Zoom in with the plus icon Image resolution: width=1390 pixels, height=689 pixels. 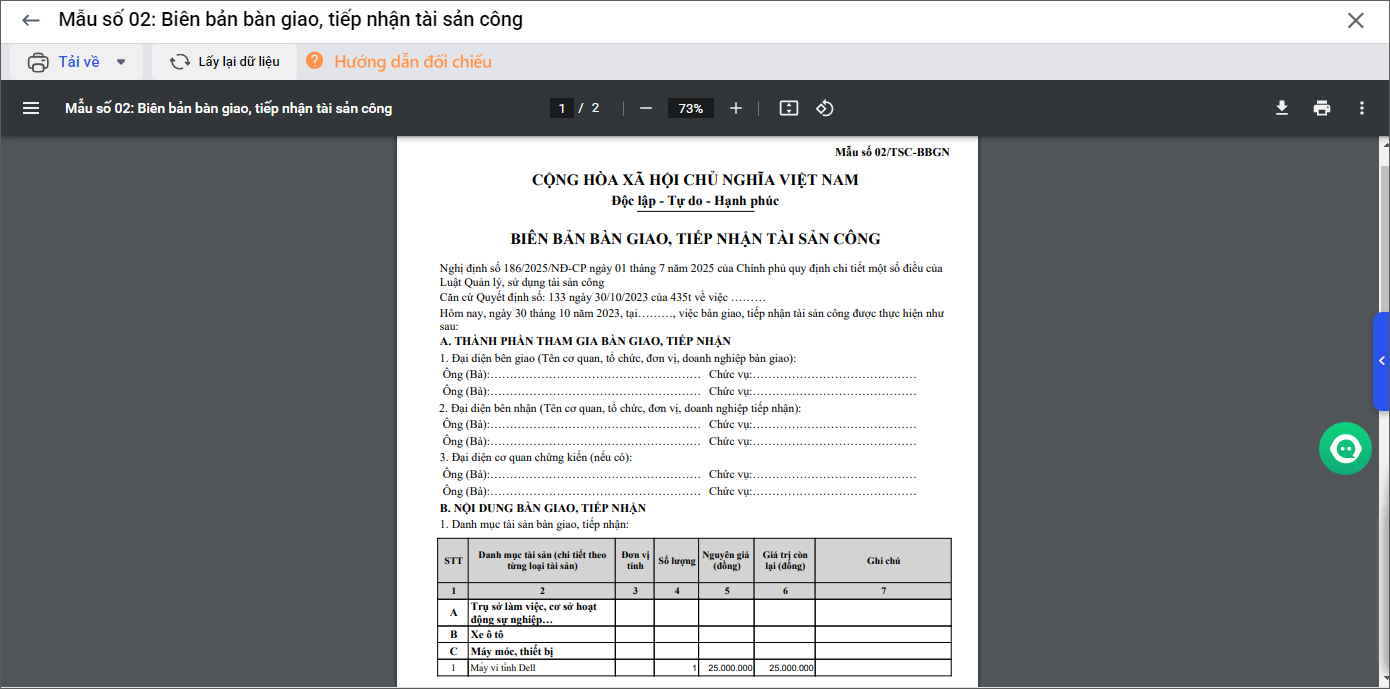click(736, 108)
